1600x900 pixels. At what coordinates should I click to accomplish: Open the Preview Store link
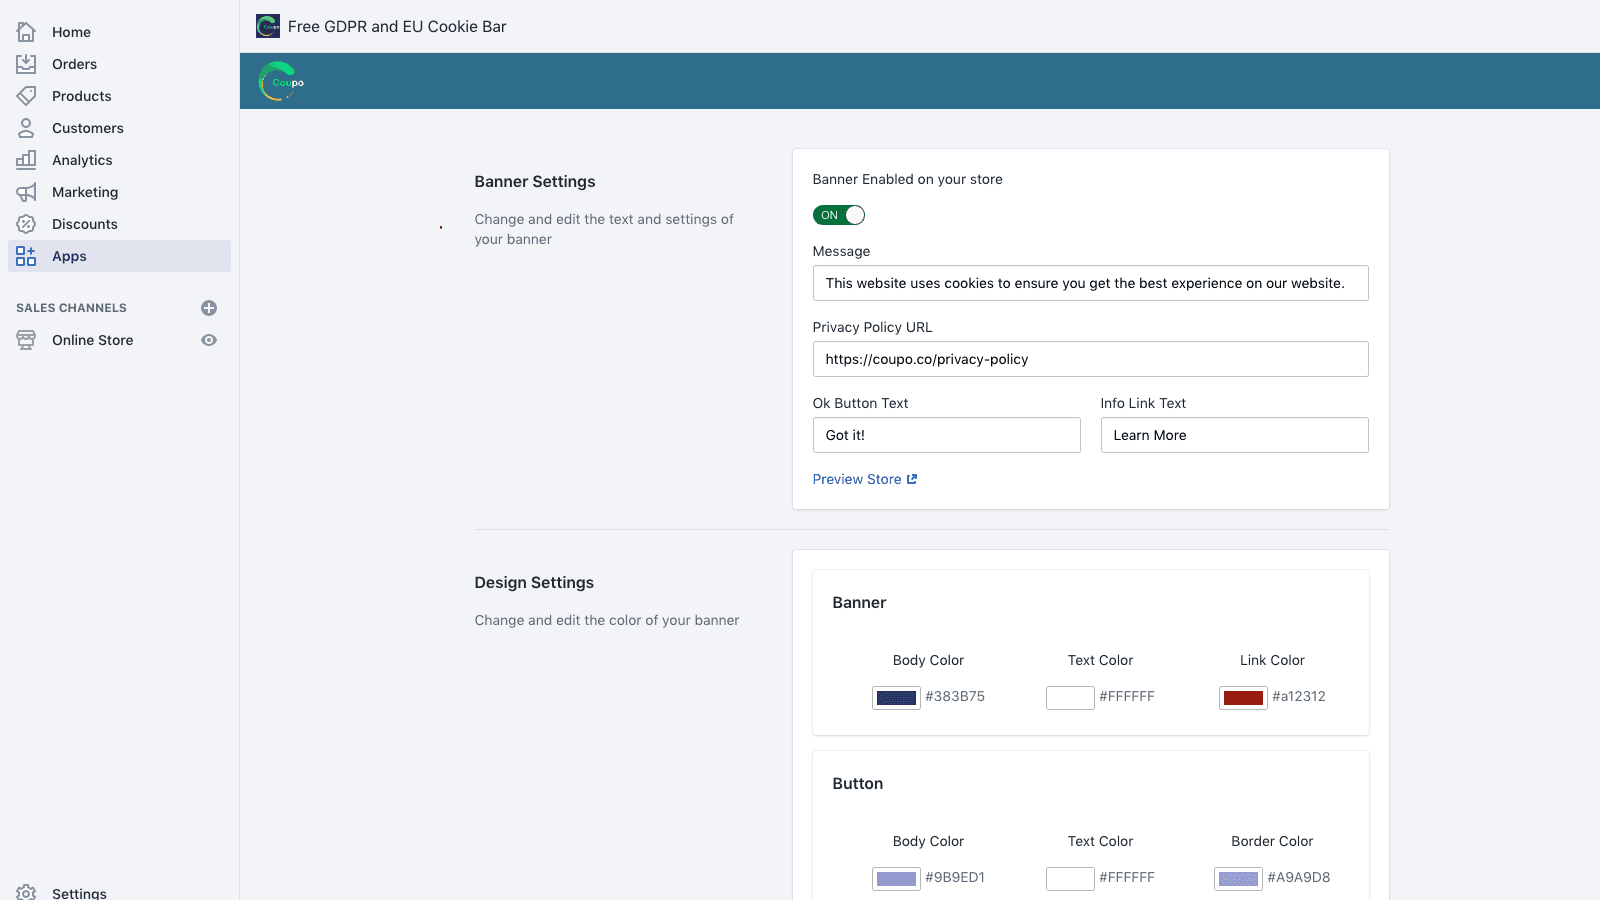[858, 479]
